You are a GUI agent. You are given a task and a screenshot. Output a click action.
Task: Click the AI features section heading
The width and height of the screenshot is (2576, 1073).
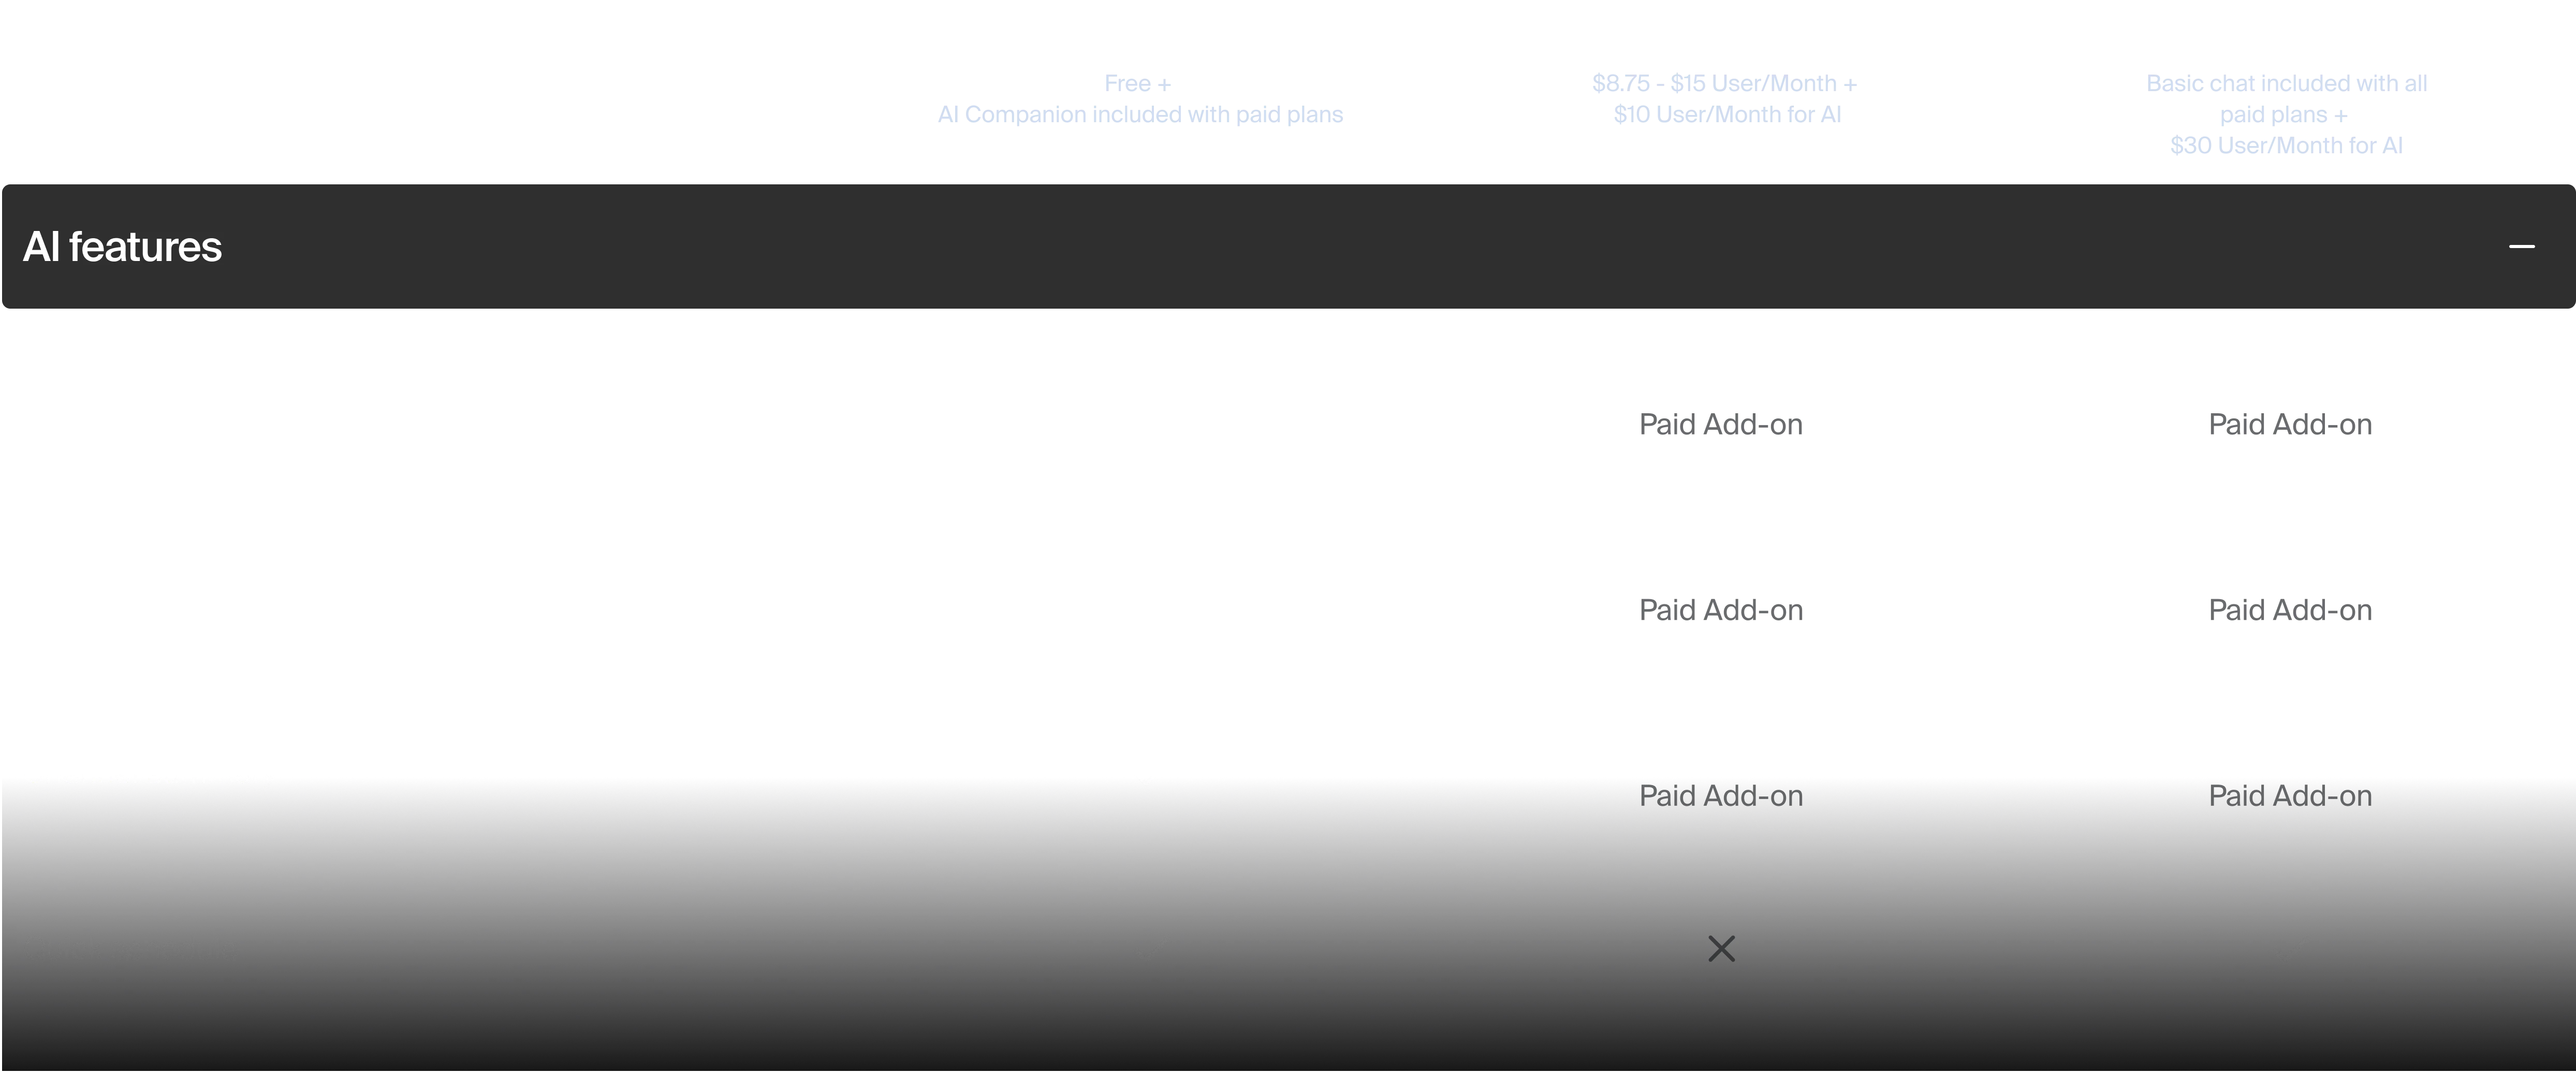click(x=123, y=247)
